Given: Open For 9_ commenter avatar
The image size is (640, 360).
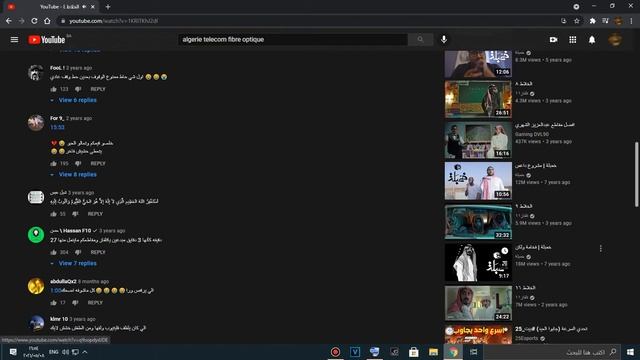Looking at the screenshot, I should pyautogui.click(x=36, y=123).
